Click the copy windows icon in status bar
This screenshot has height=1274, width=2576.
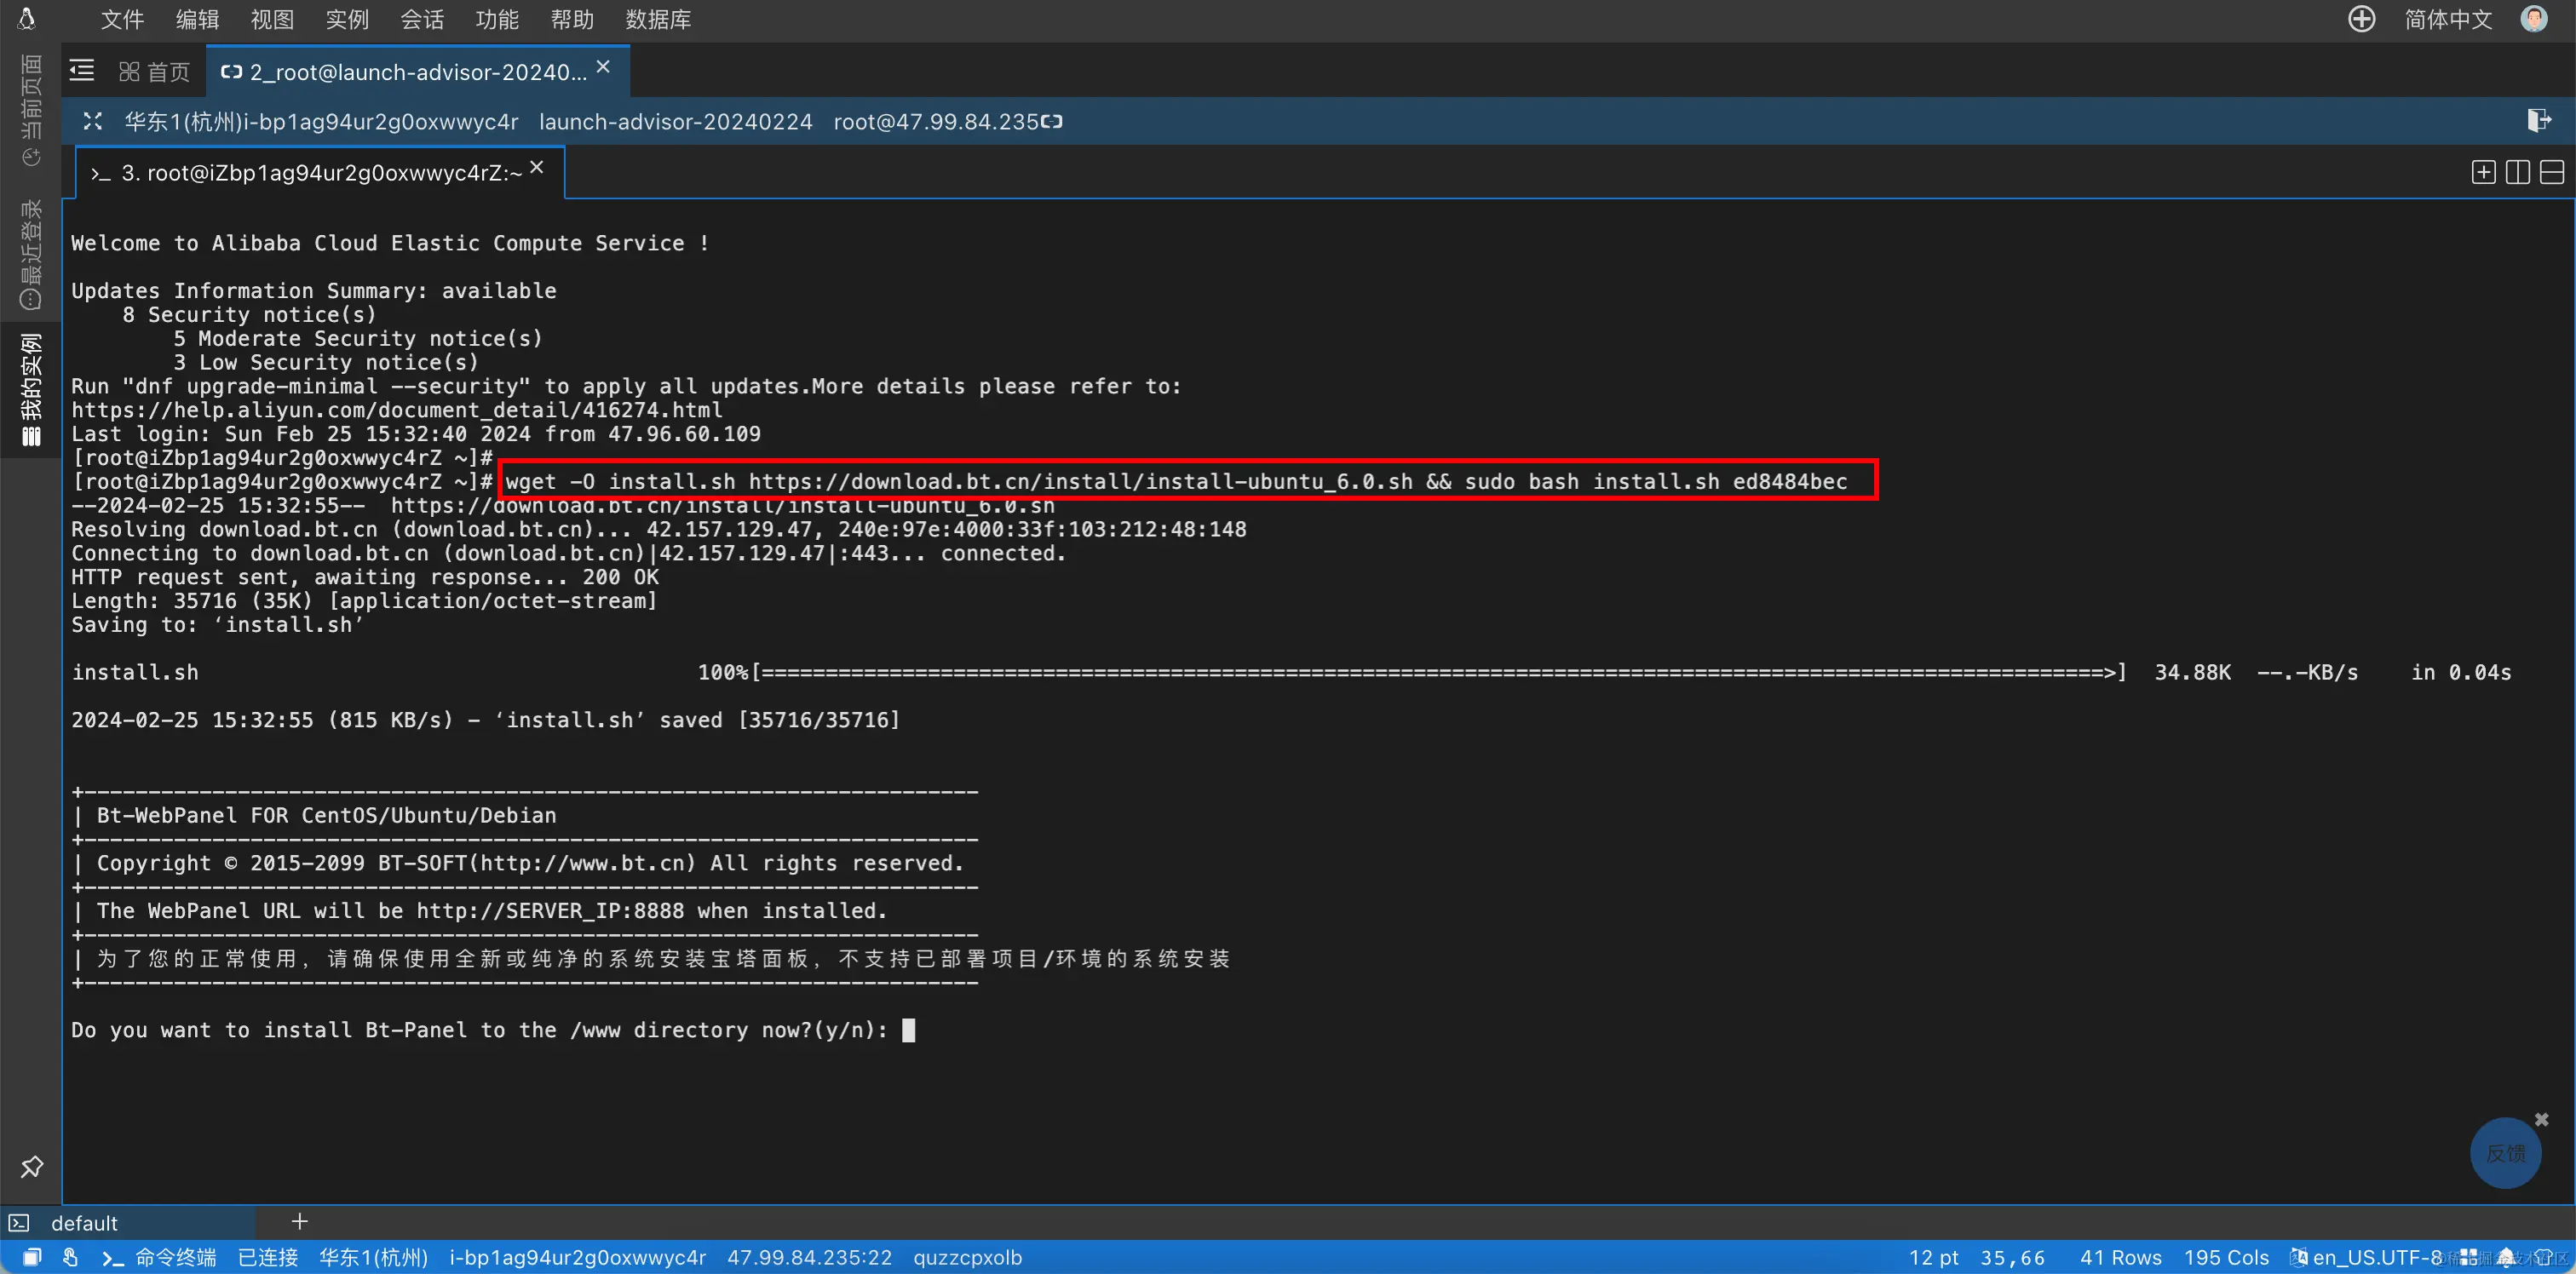coord(32,1257)
